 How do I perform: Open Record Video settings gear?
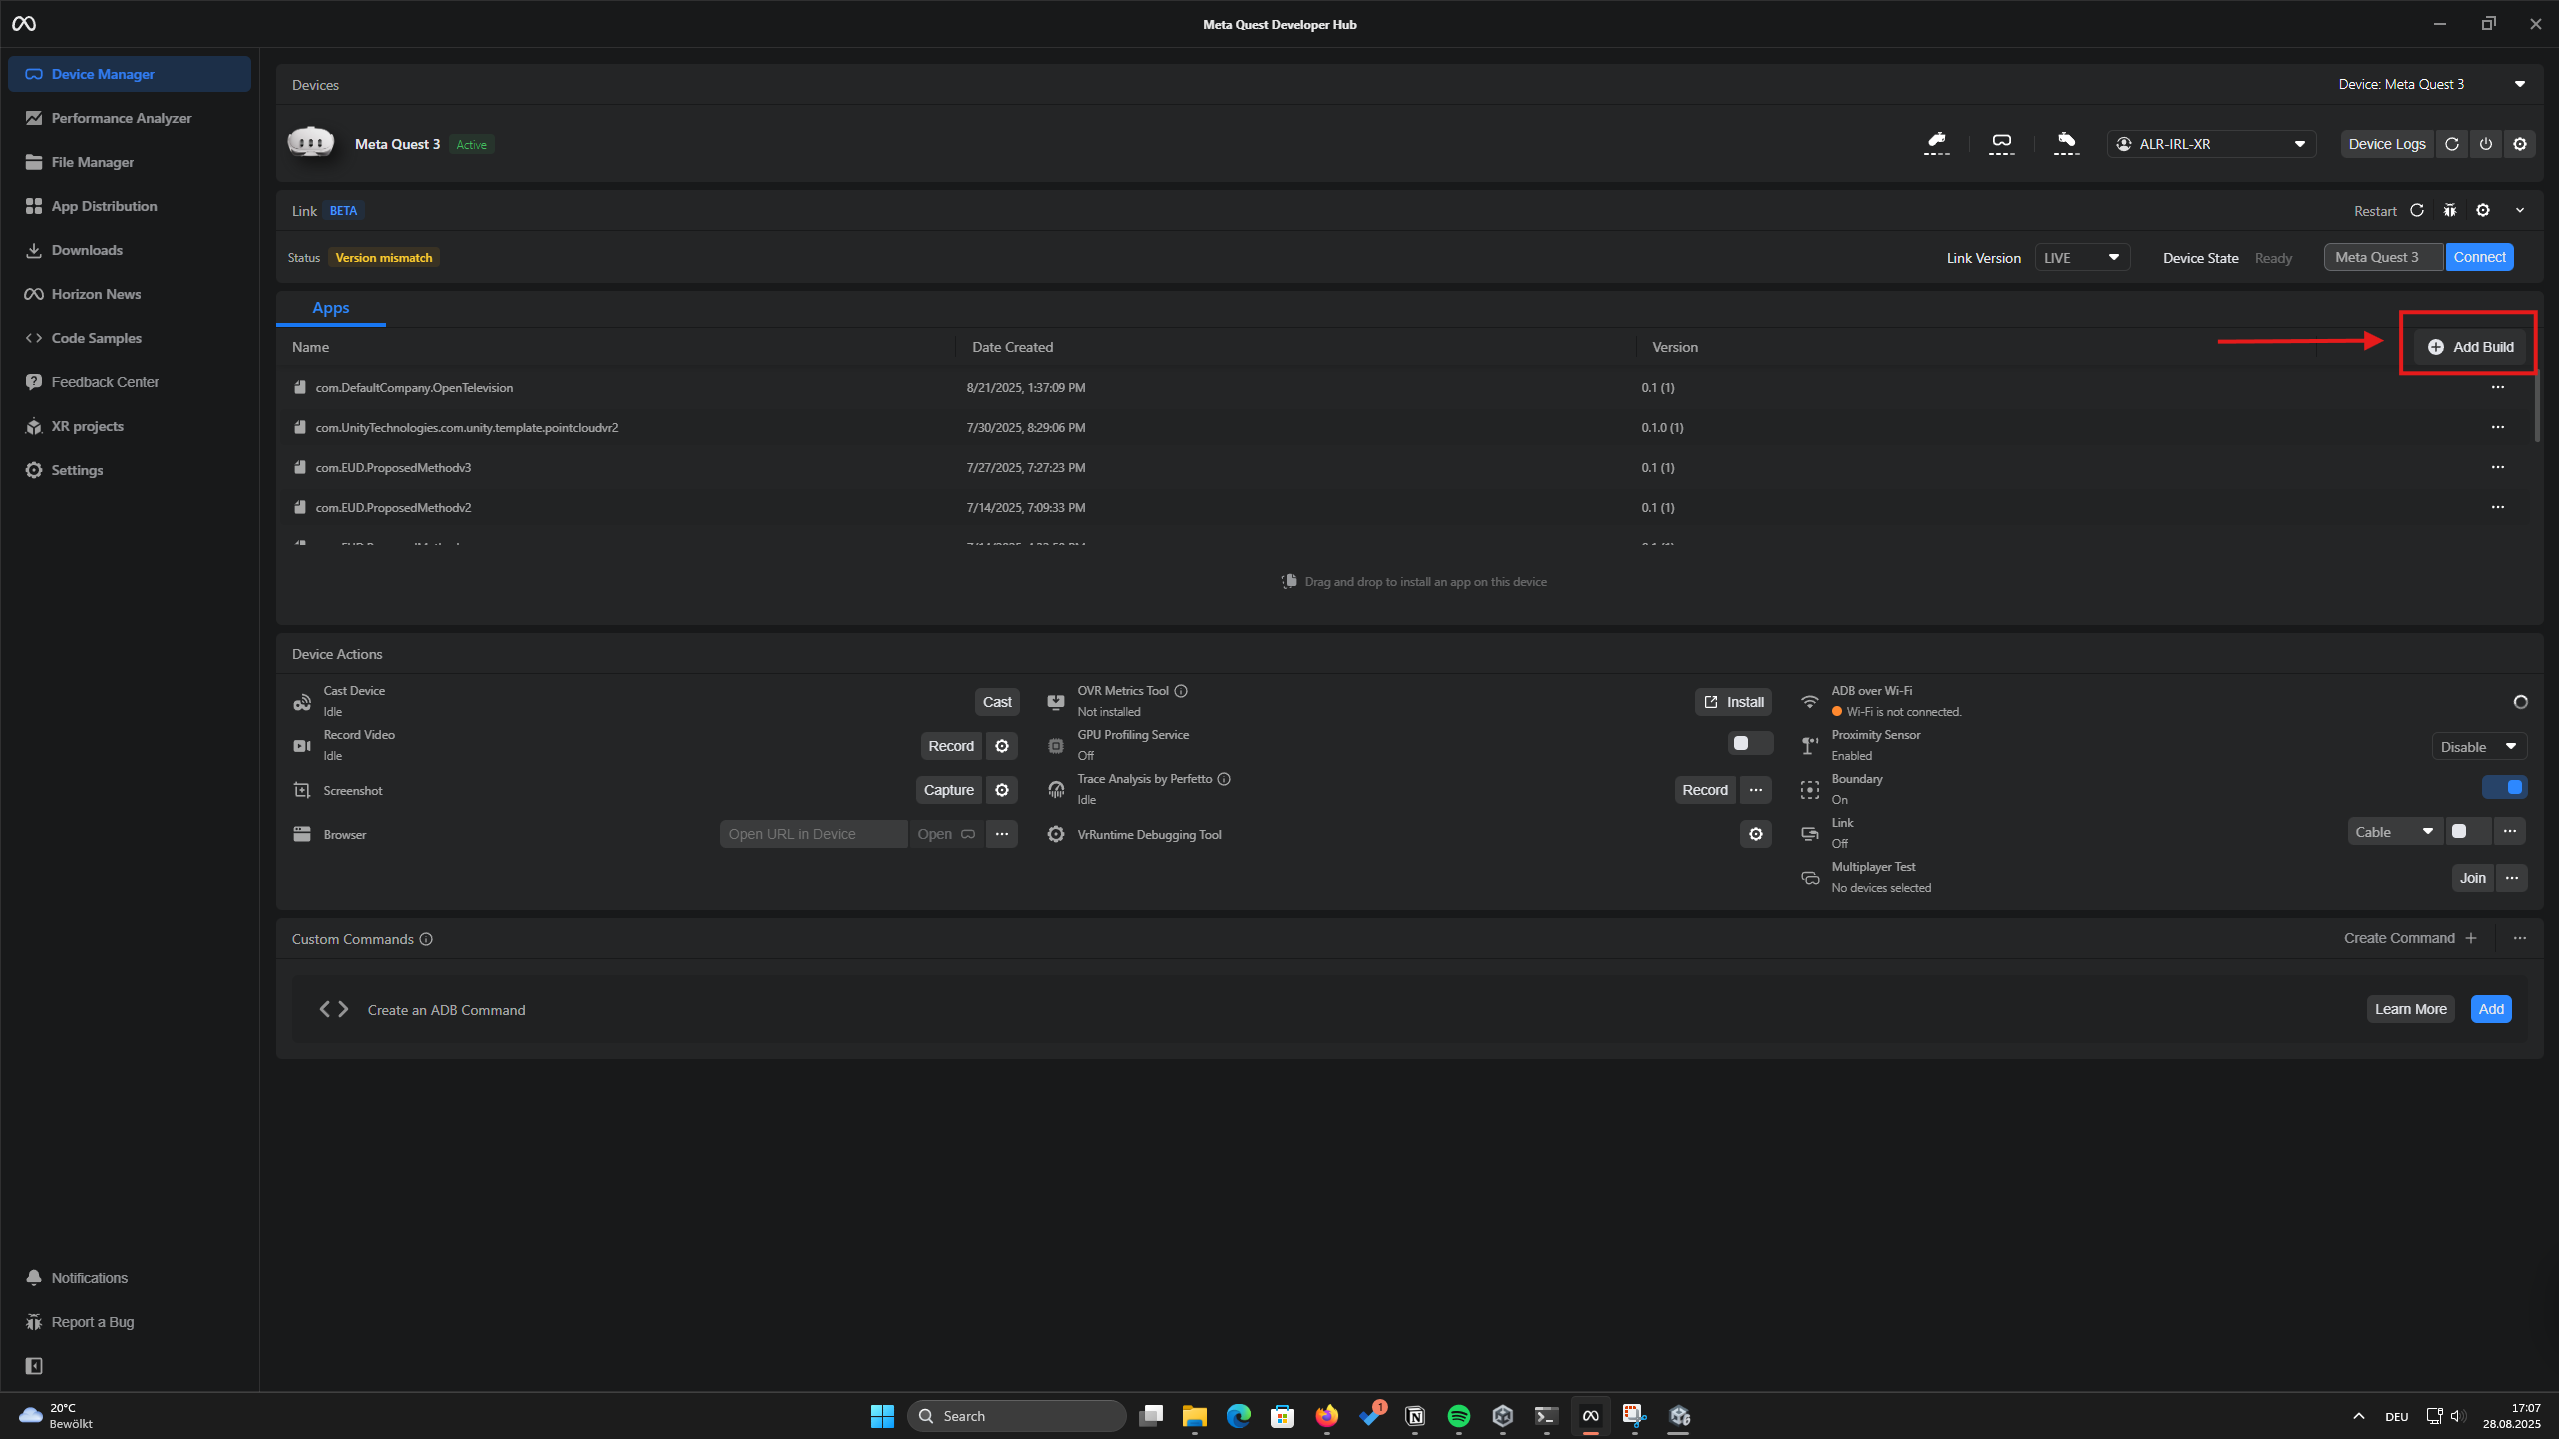pos(1001,746)
